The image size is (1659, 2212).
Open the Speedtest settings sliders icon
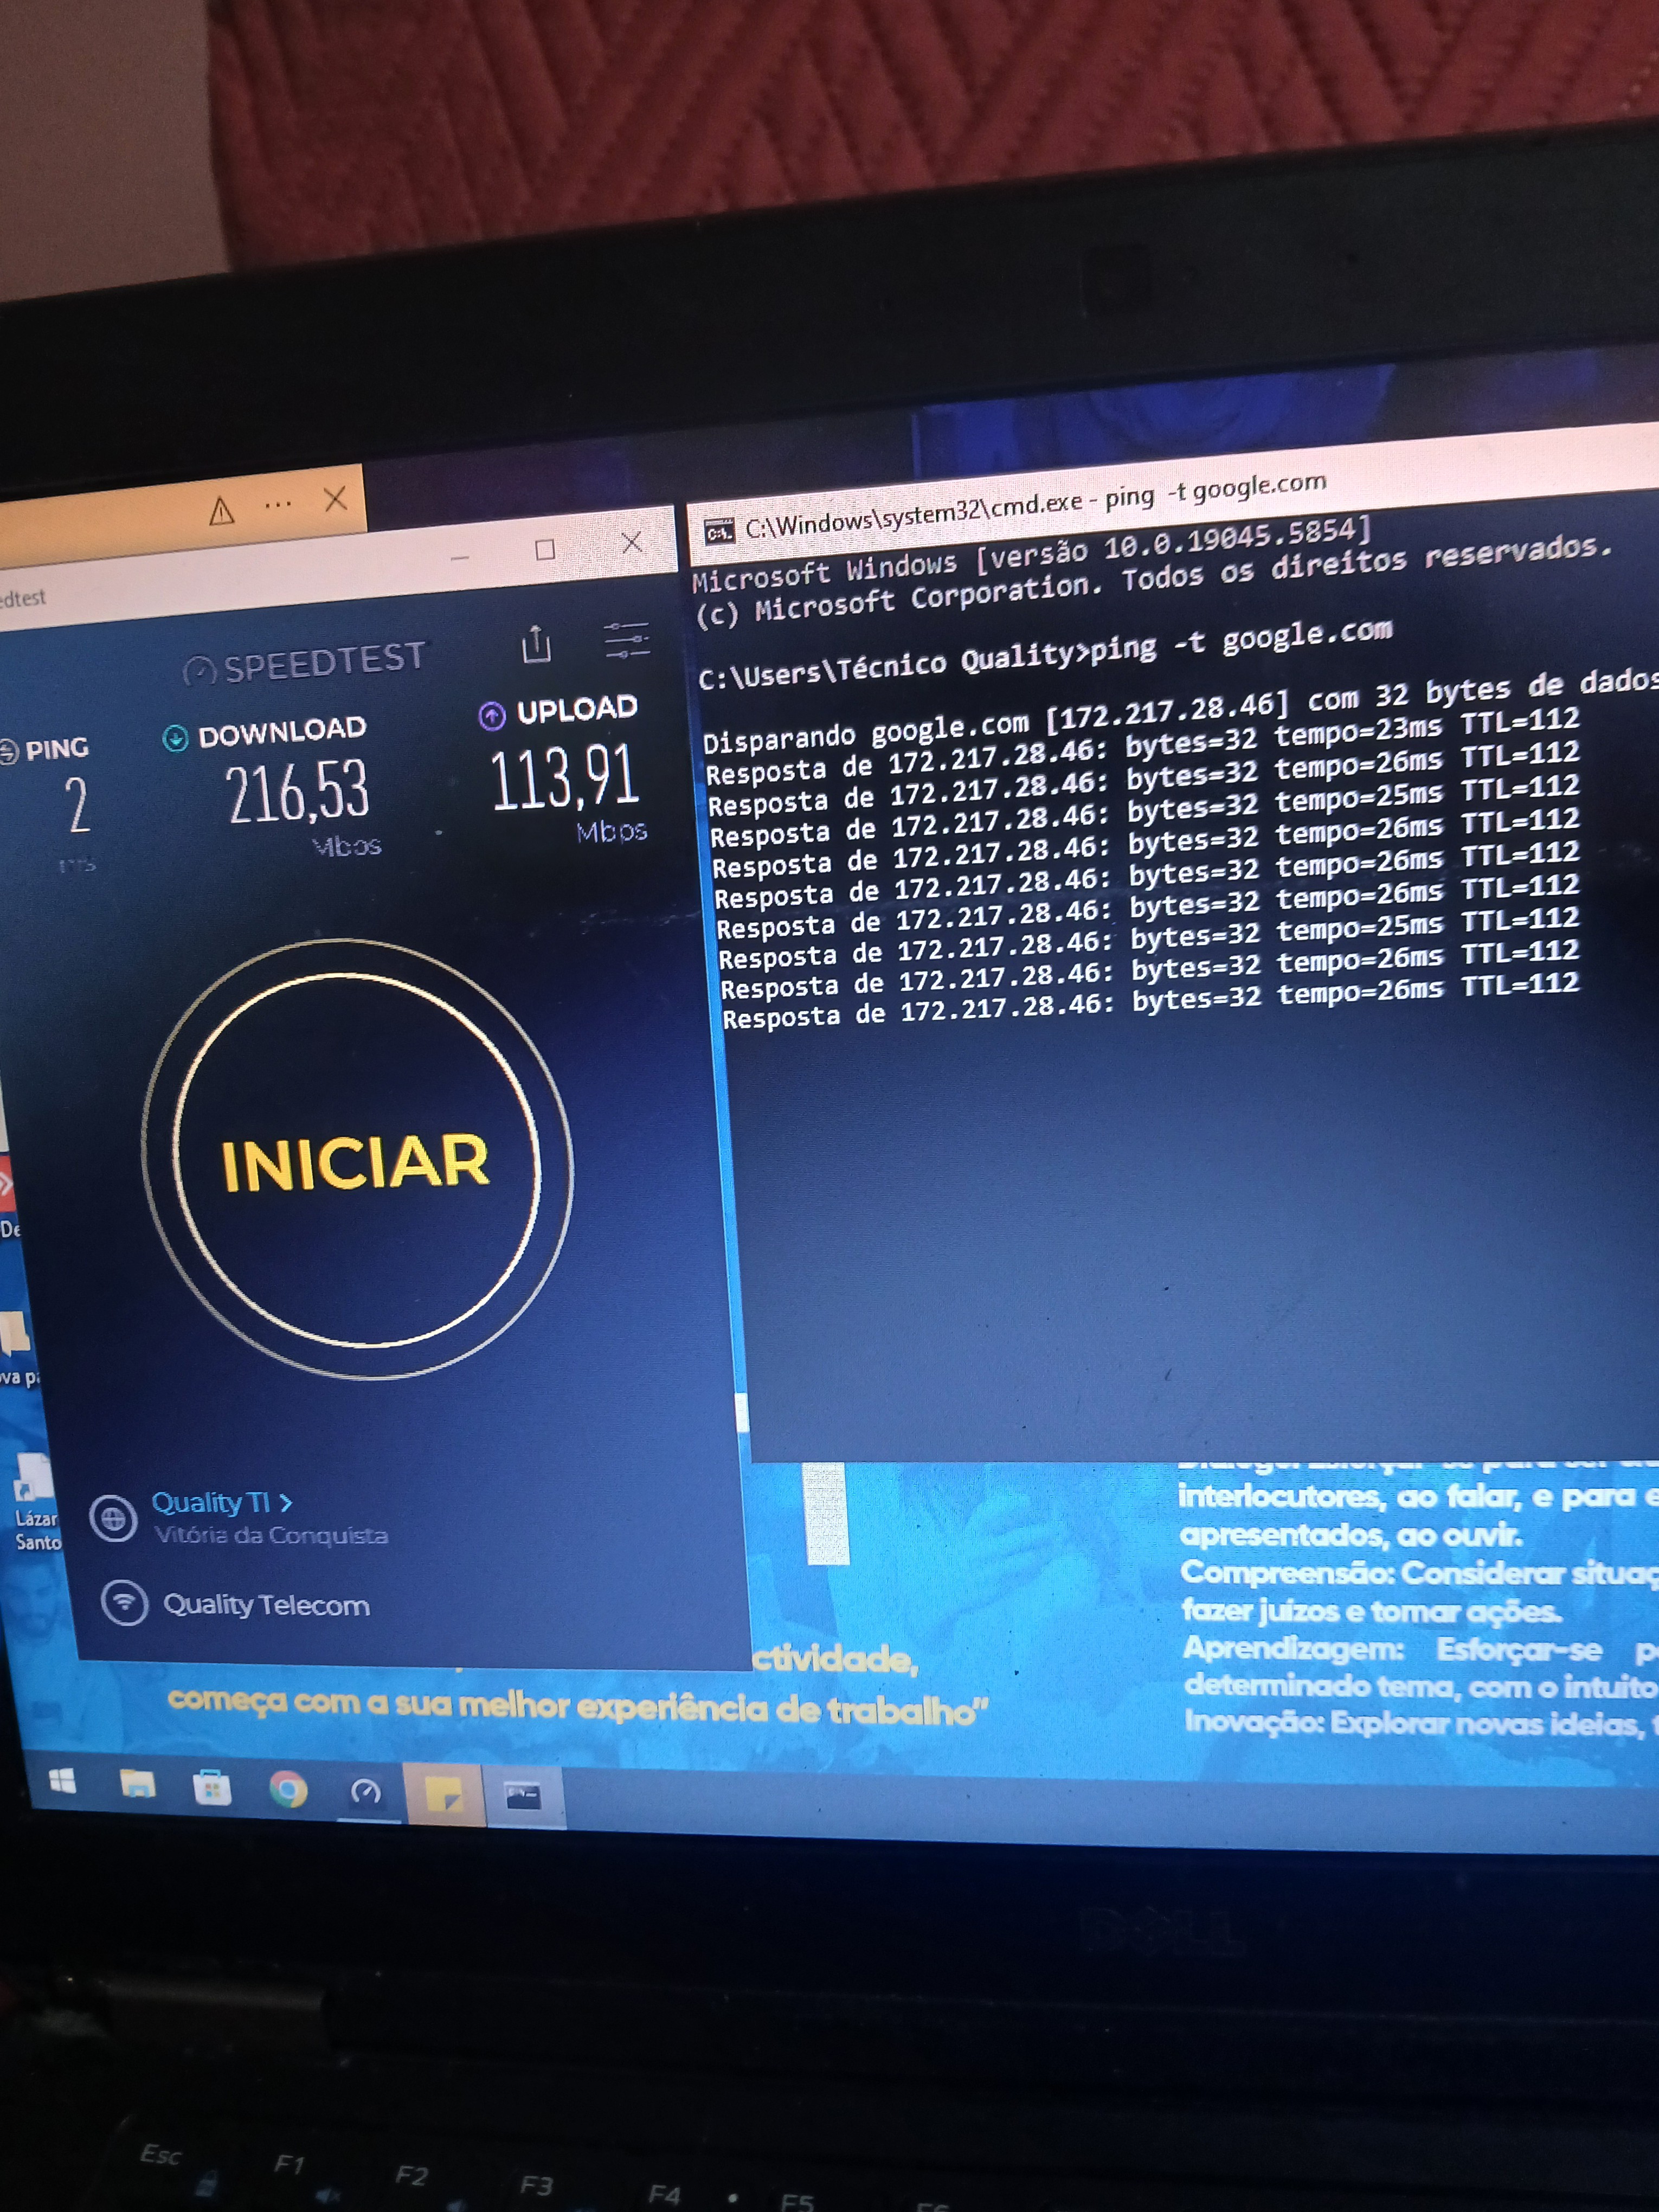click(x=627, y=640)
